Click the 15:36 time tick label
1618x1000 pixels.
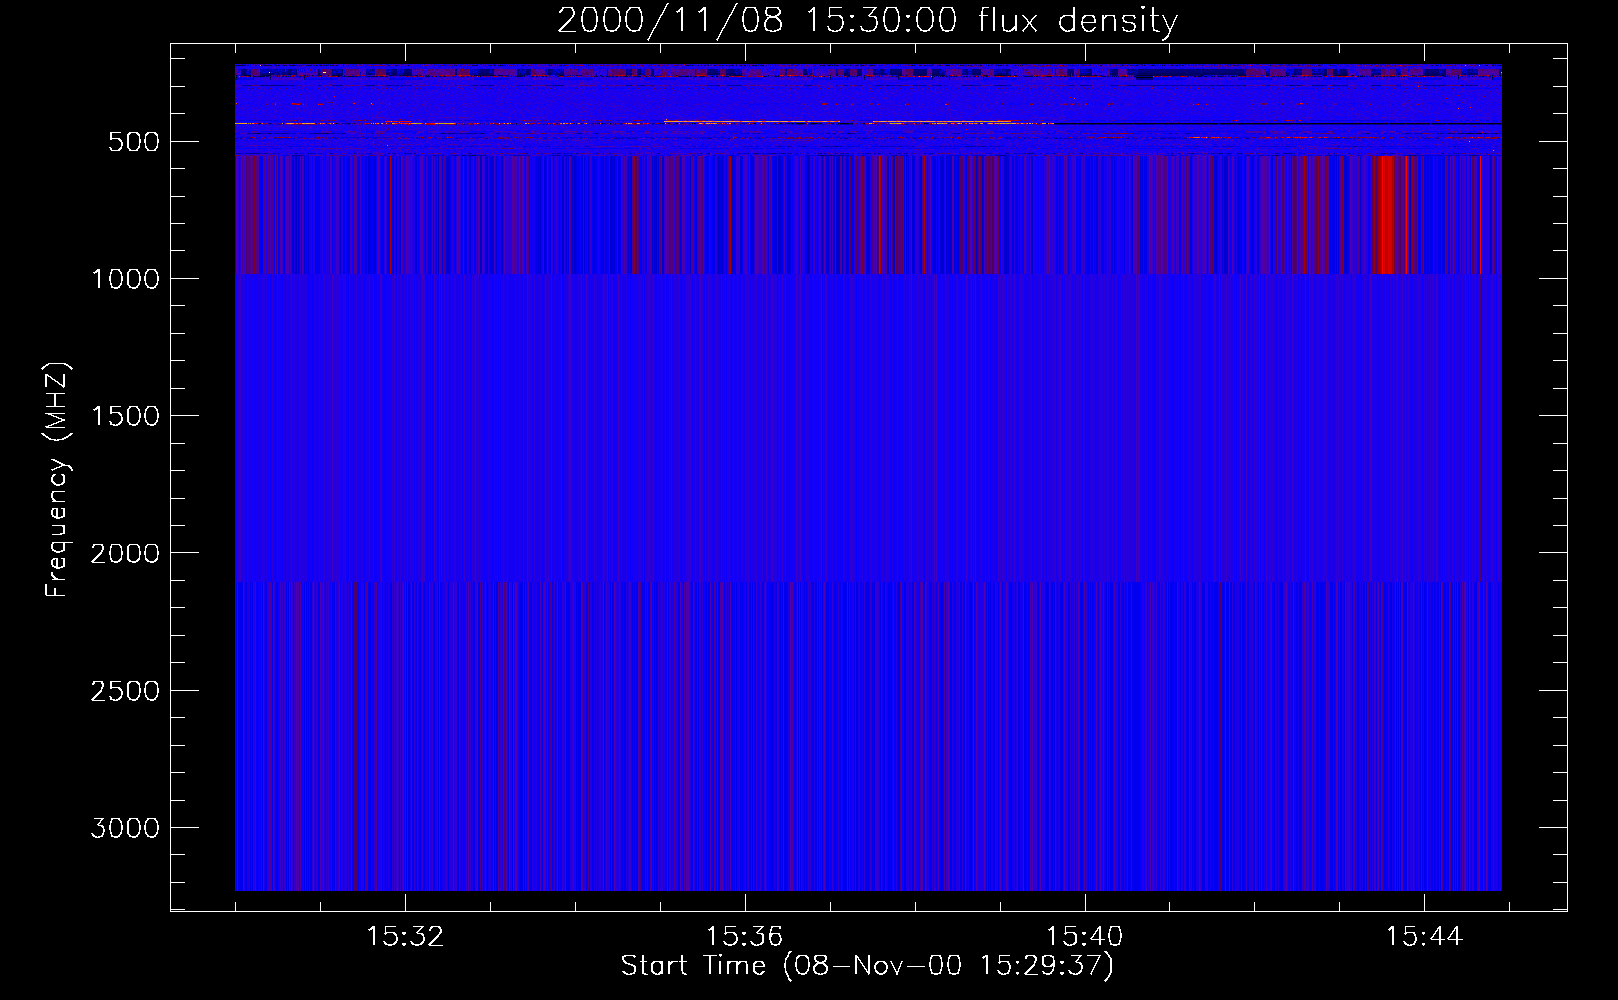click(744, 937)
